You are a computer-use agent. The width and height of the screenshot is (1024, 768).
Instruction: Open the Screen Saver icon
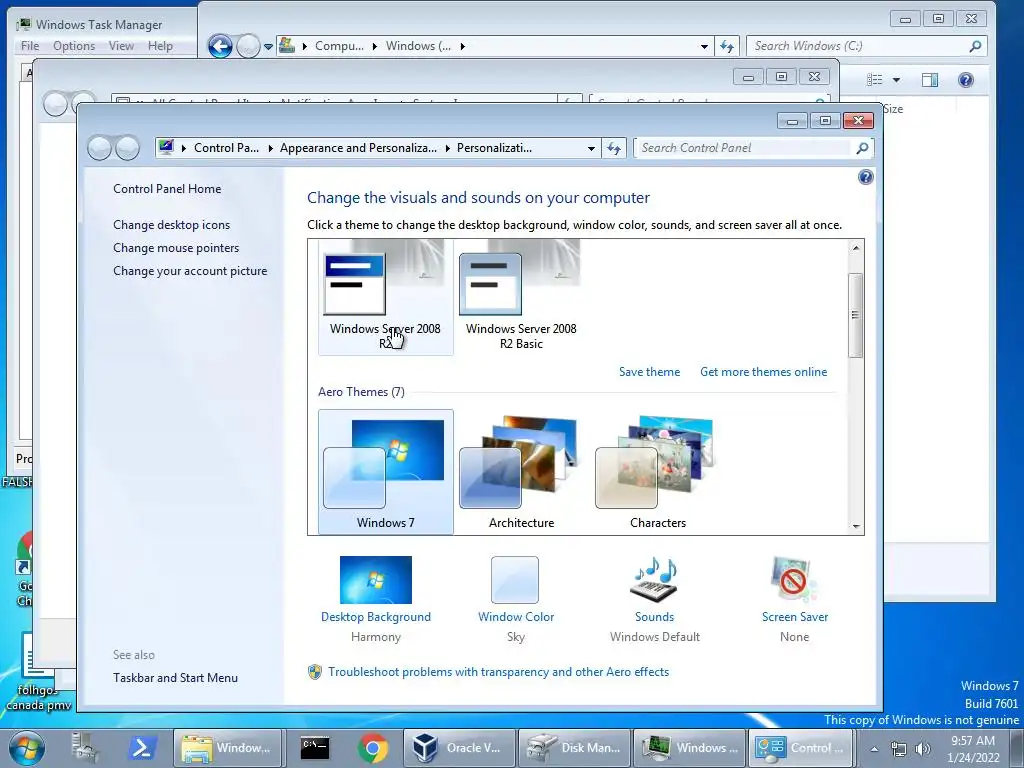[794, 580]
